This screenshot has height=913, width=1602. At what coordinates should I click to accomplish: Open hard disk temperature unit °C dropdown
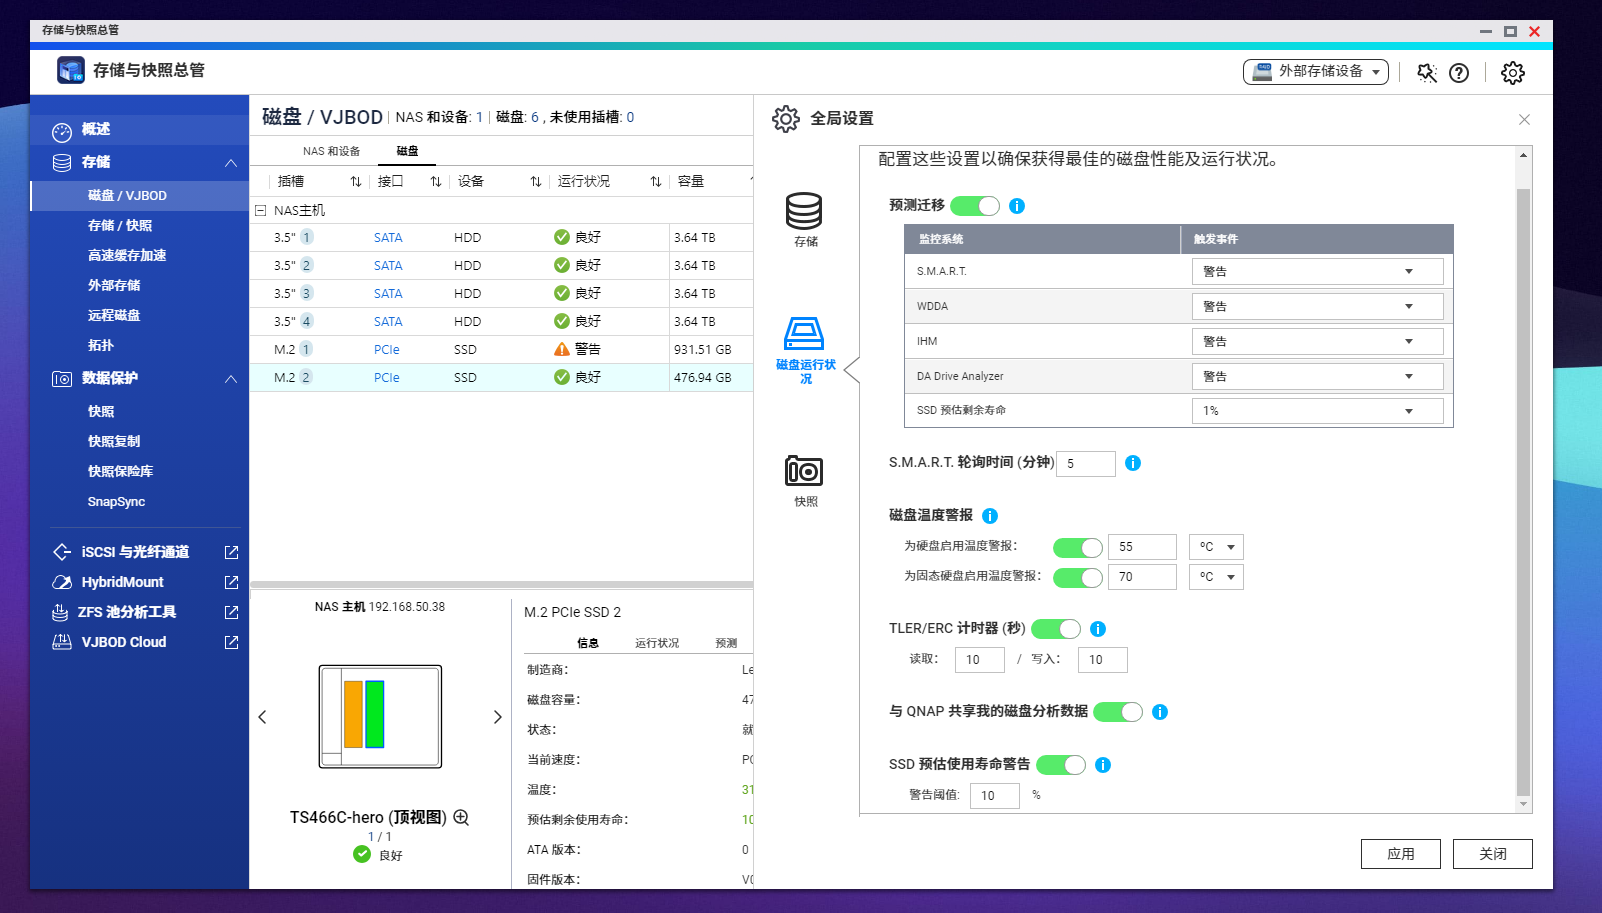[1216, 547]
